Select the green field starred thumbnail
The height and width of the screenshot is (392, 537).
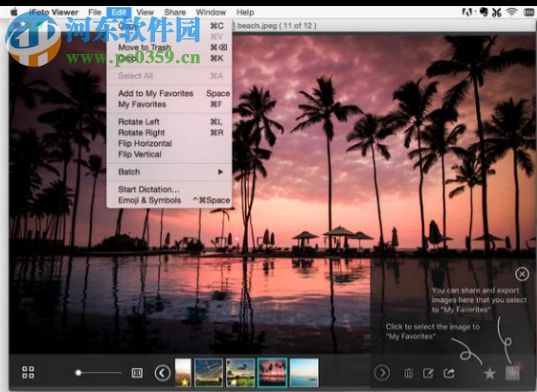pyautogui.click(x=240, y=372)
